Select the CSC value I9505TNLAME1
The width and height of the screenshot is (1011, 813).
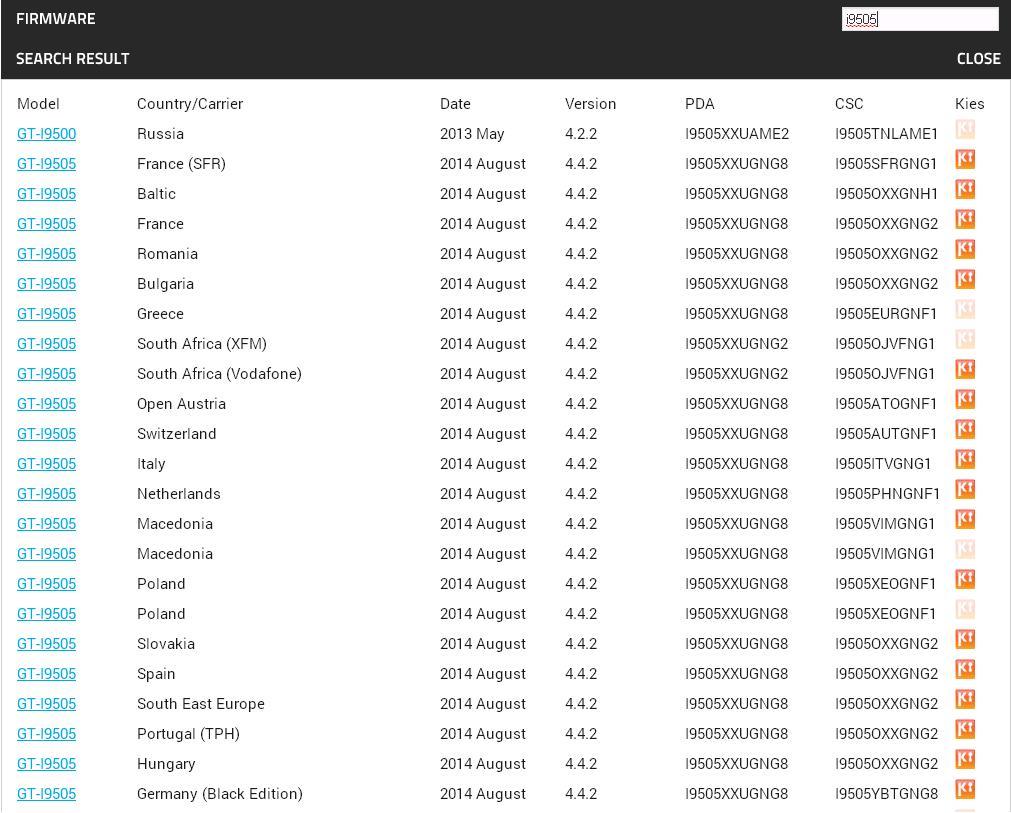(886, 134)
